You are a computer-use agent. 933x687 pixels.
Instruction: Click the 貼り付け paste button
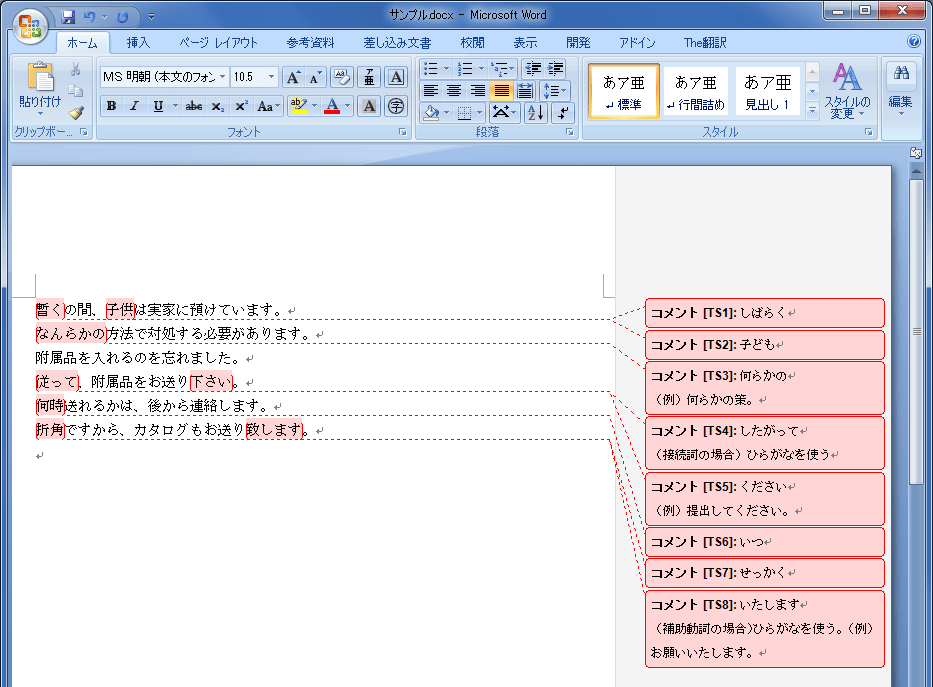pos(40,88)
